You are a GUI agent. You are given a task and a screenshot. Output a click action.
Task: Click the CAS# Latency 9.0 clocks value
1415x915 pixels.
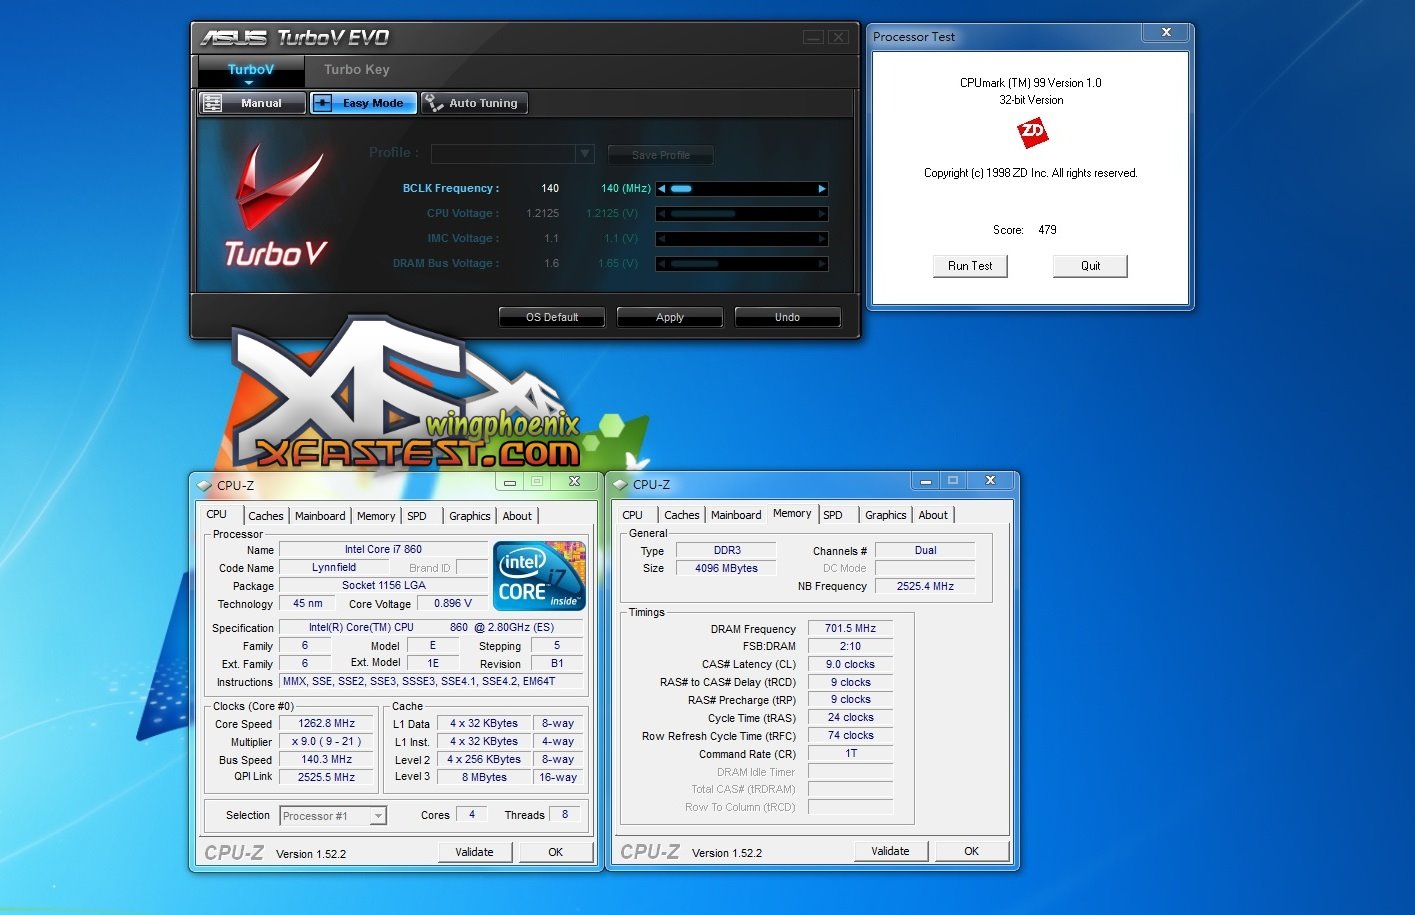tap(850, 664)
